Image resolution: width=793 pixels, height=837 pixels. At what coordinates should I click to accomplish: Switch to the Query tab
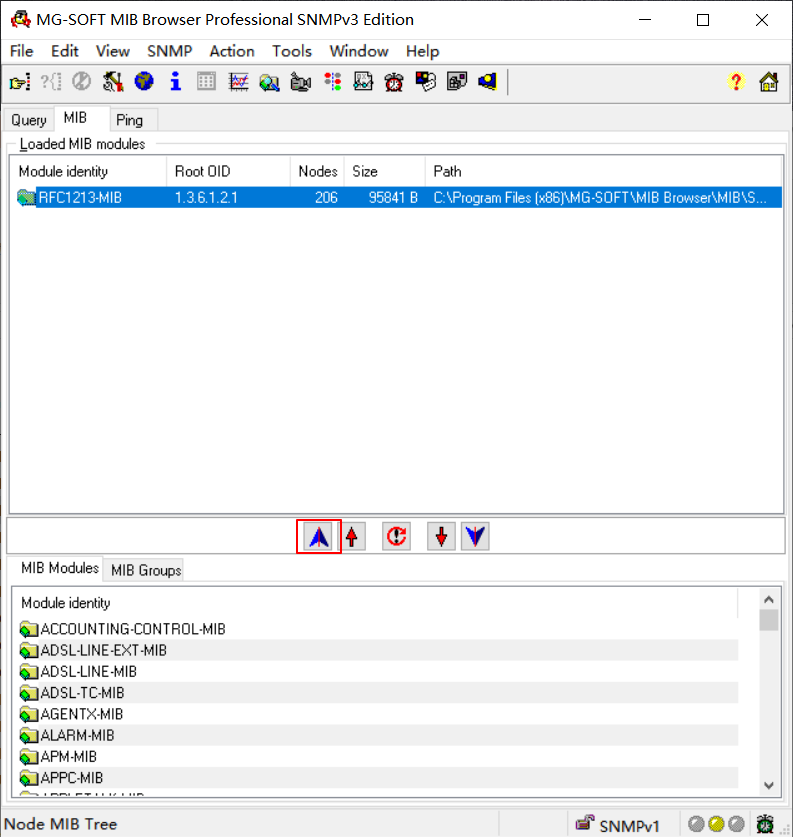(x=29, y=120)
